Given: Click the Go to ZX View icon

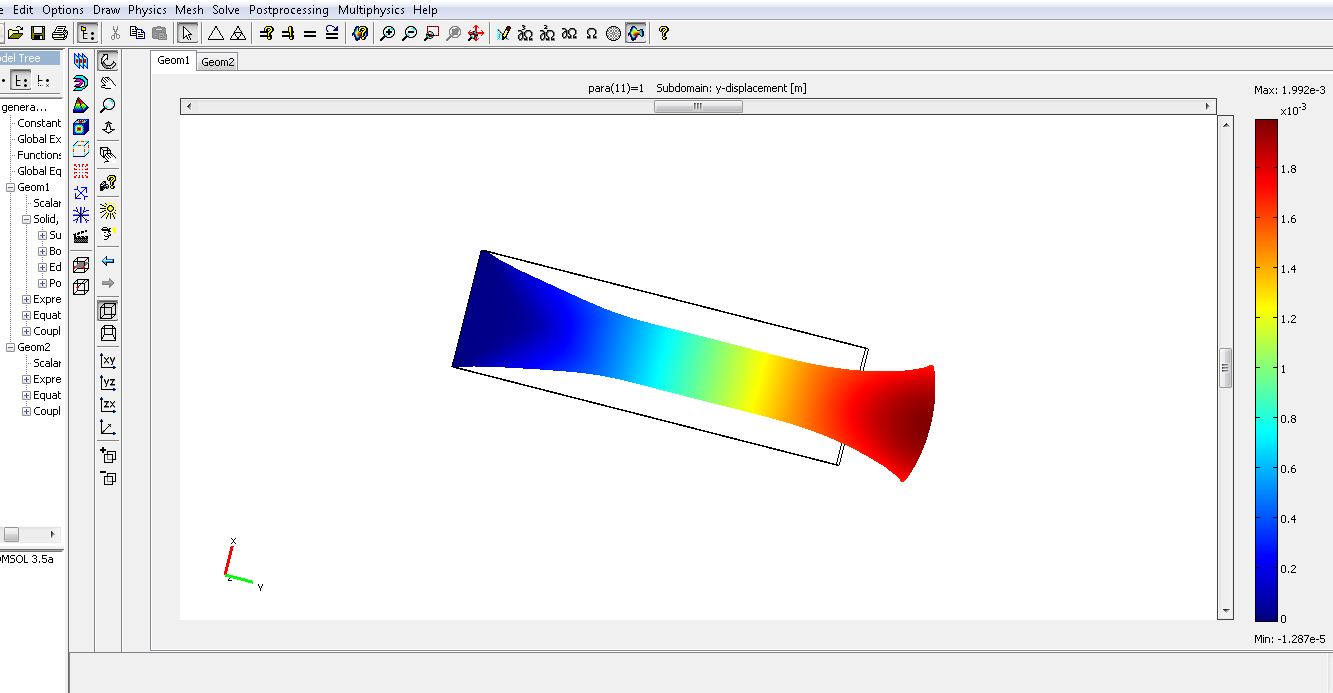Looking at the screenshot, I should tap(108, 404).
